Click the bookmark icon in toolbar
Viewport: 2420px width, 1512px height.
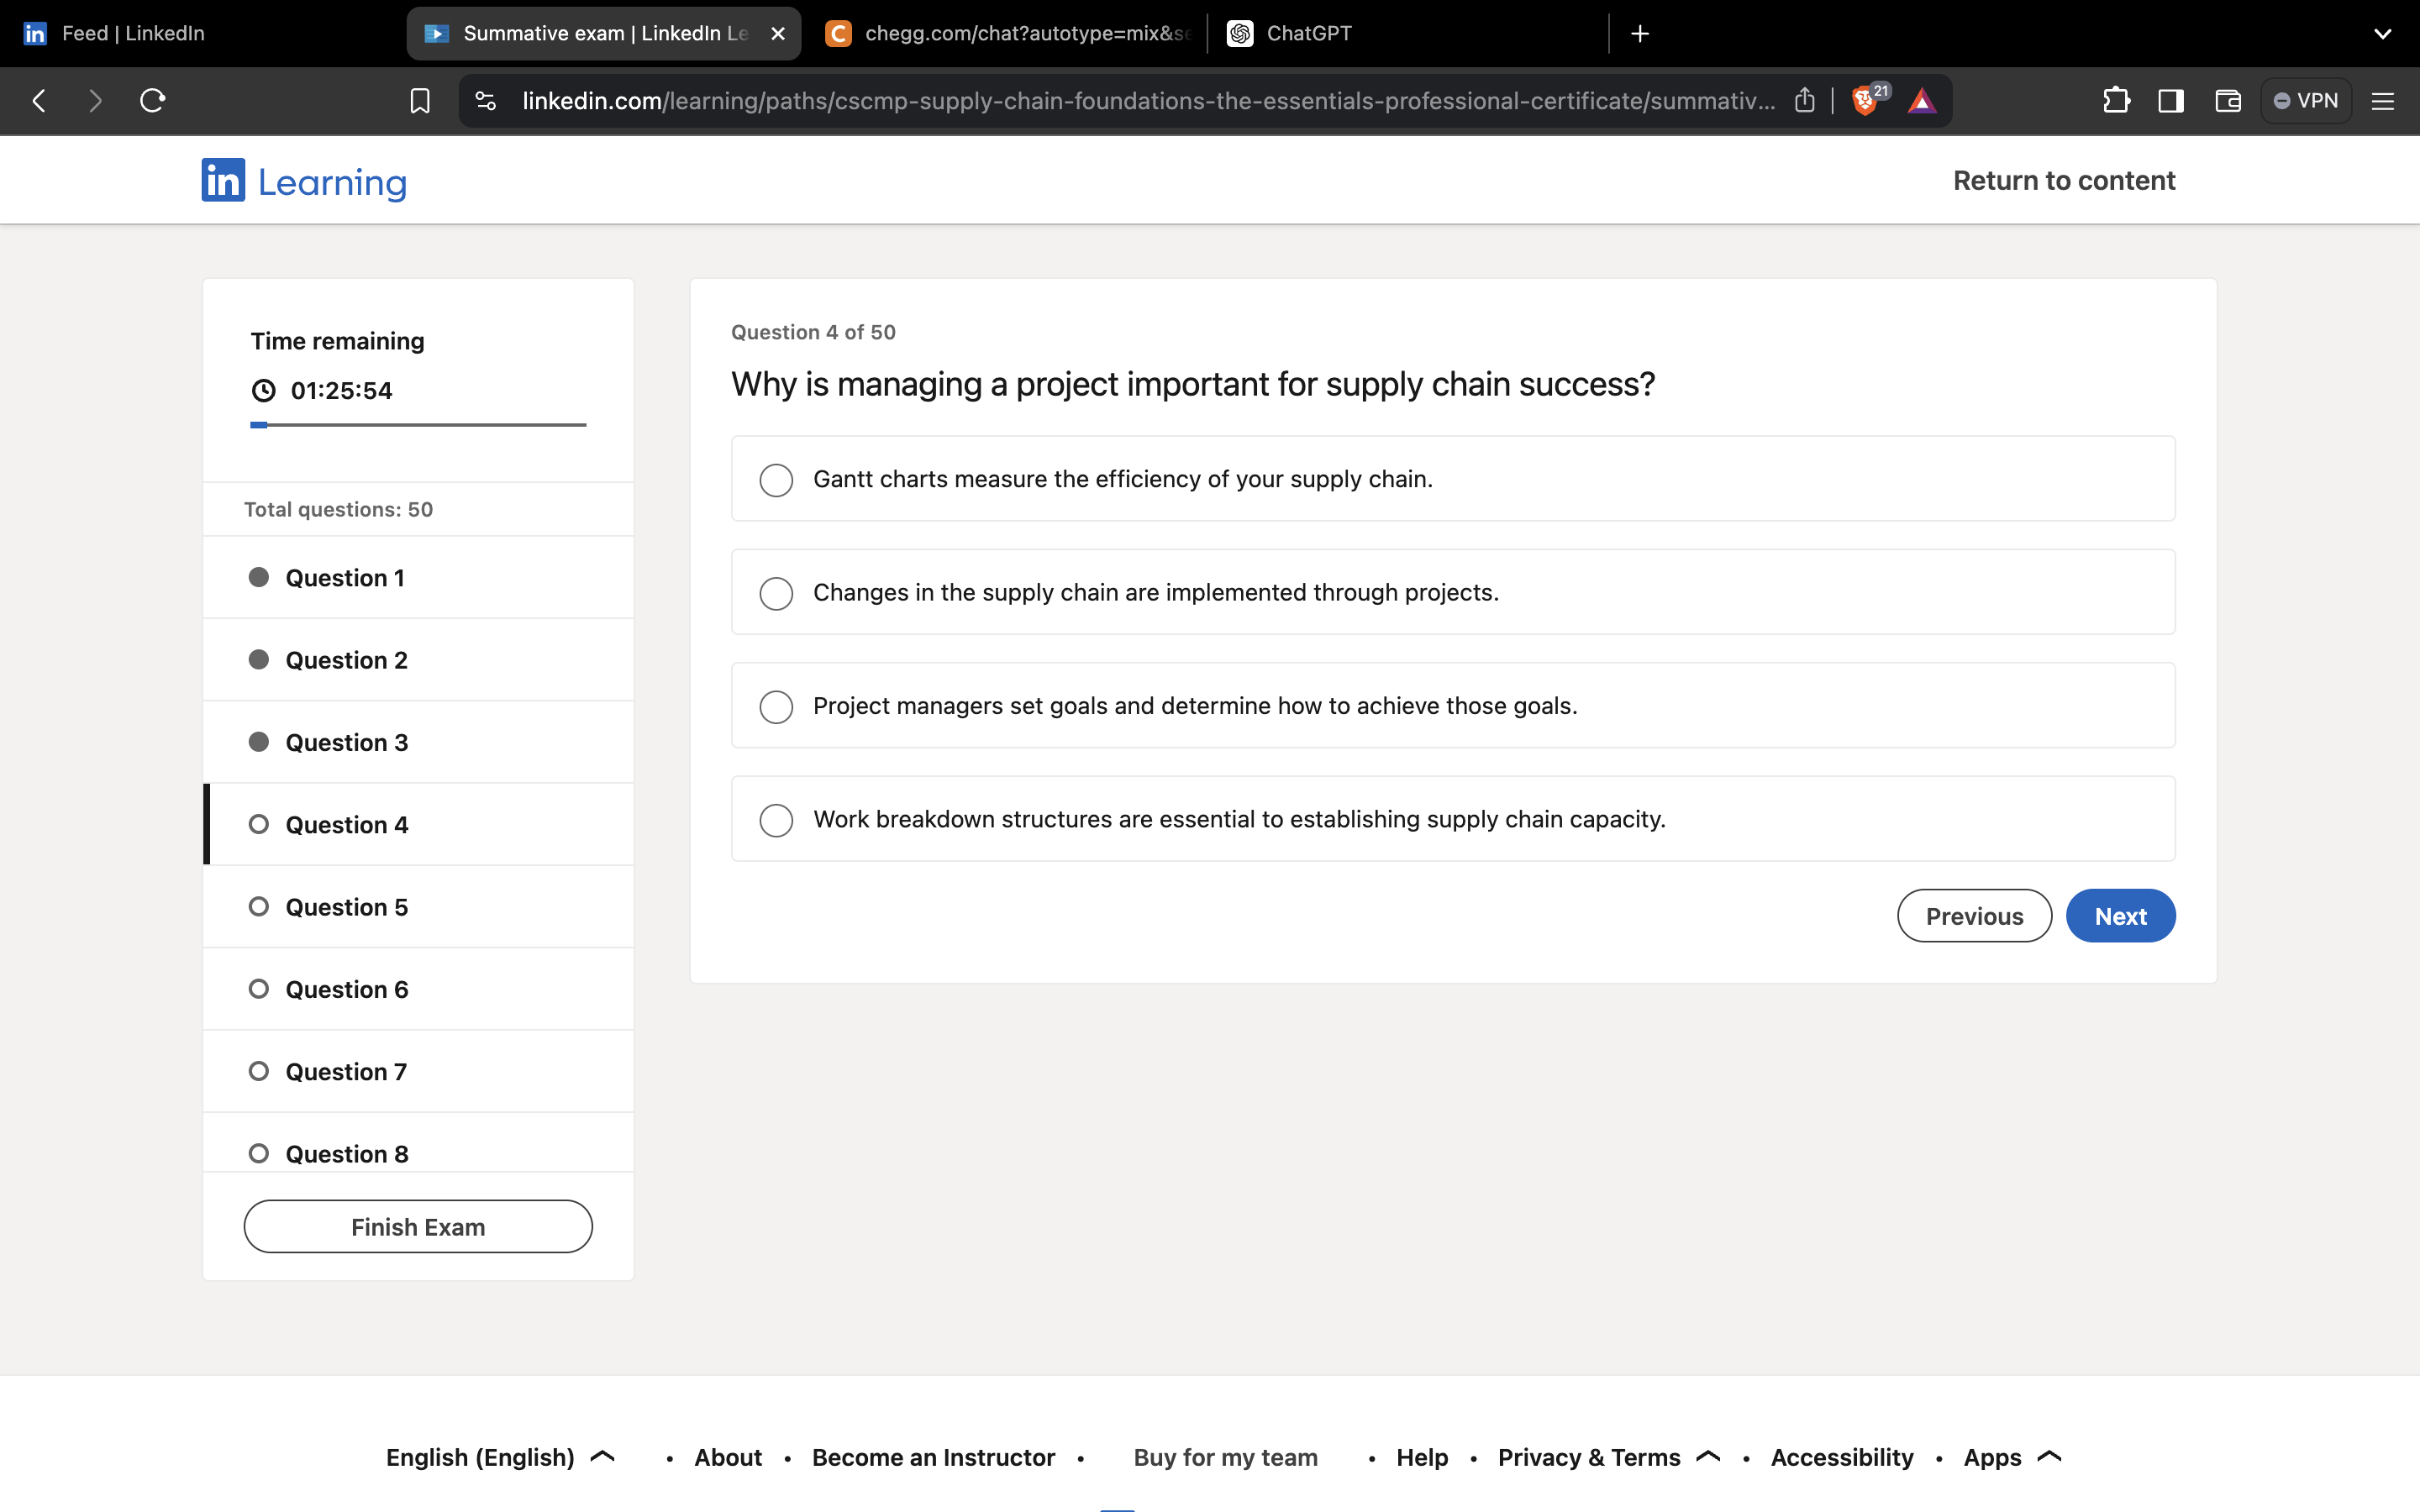pos(420,101)
